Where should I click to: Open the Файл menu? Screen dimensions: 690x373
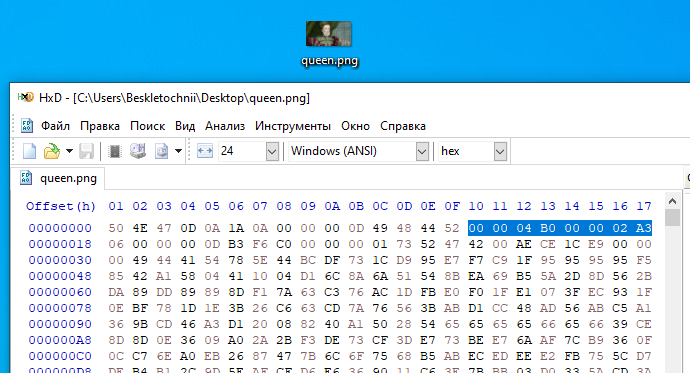click(x=55, y=126)
